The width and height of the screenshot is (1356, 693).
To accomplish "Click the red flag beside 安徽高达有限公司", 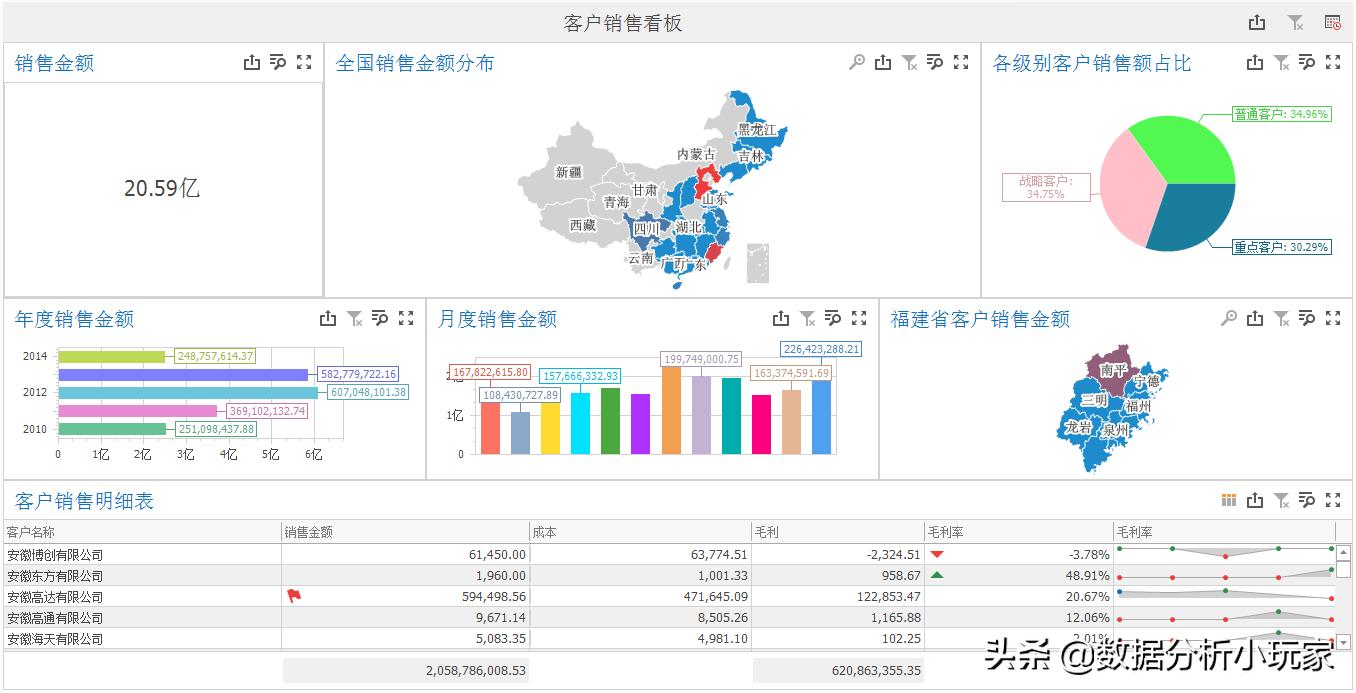I will pyautogui.click(x=294, y=596).
